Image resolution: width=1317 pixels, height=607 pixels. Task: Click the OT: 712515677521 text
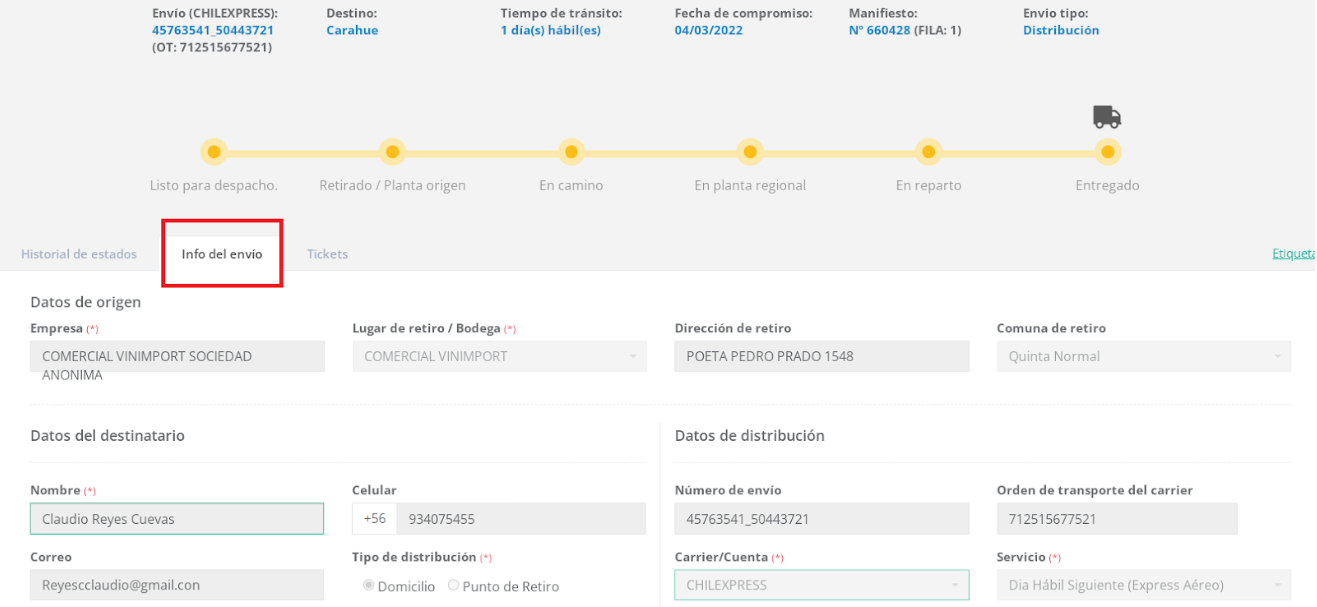pos(212,47)
